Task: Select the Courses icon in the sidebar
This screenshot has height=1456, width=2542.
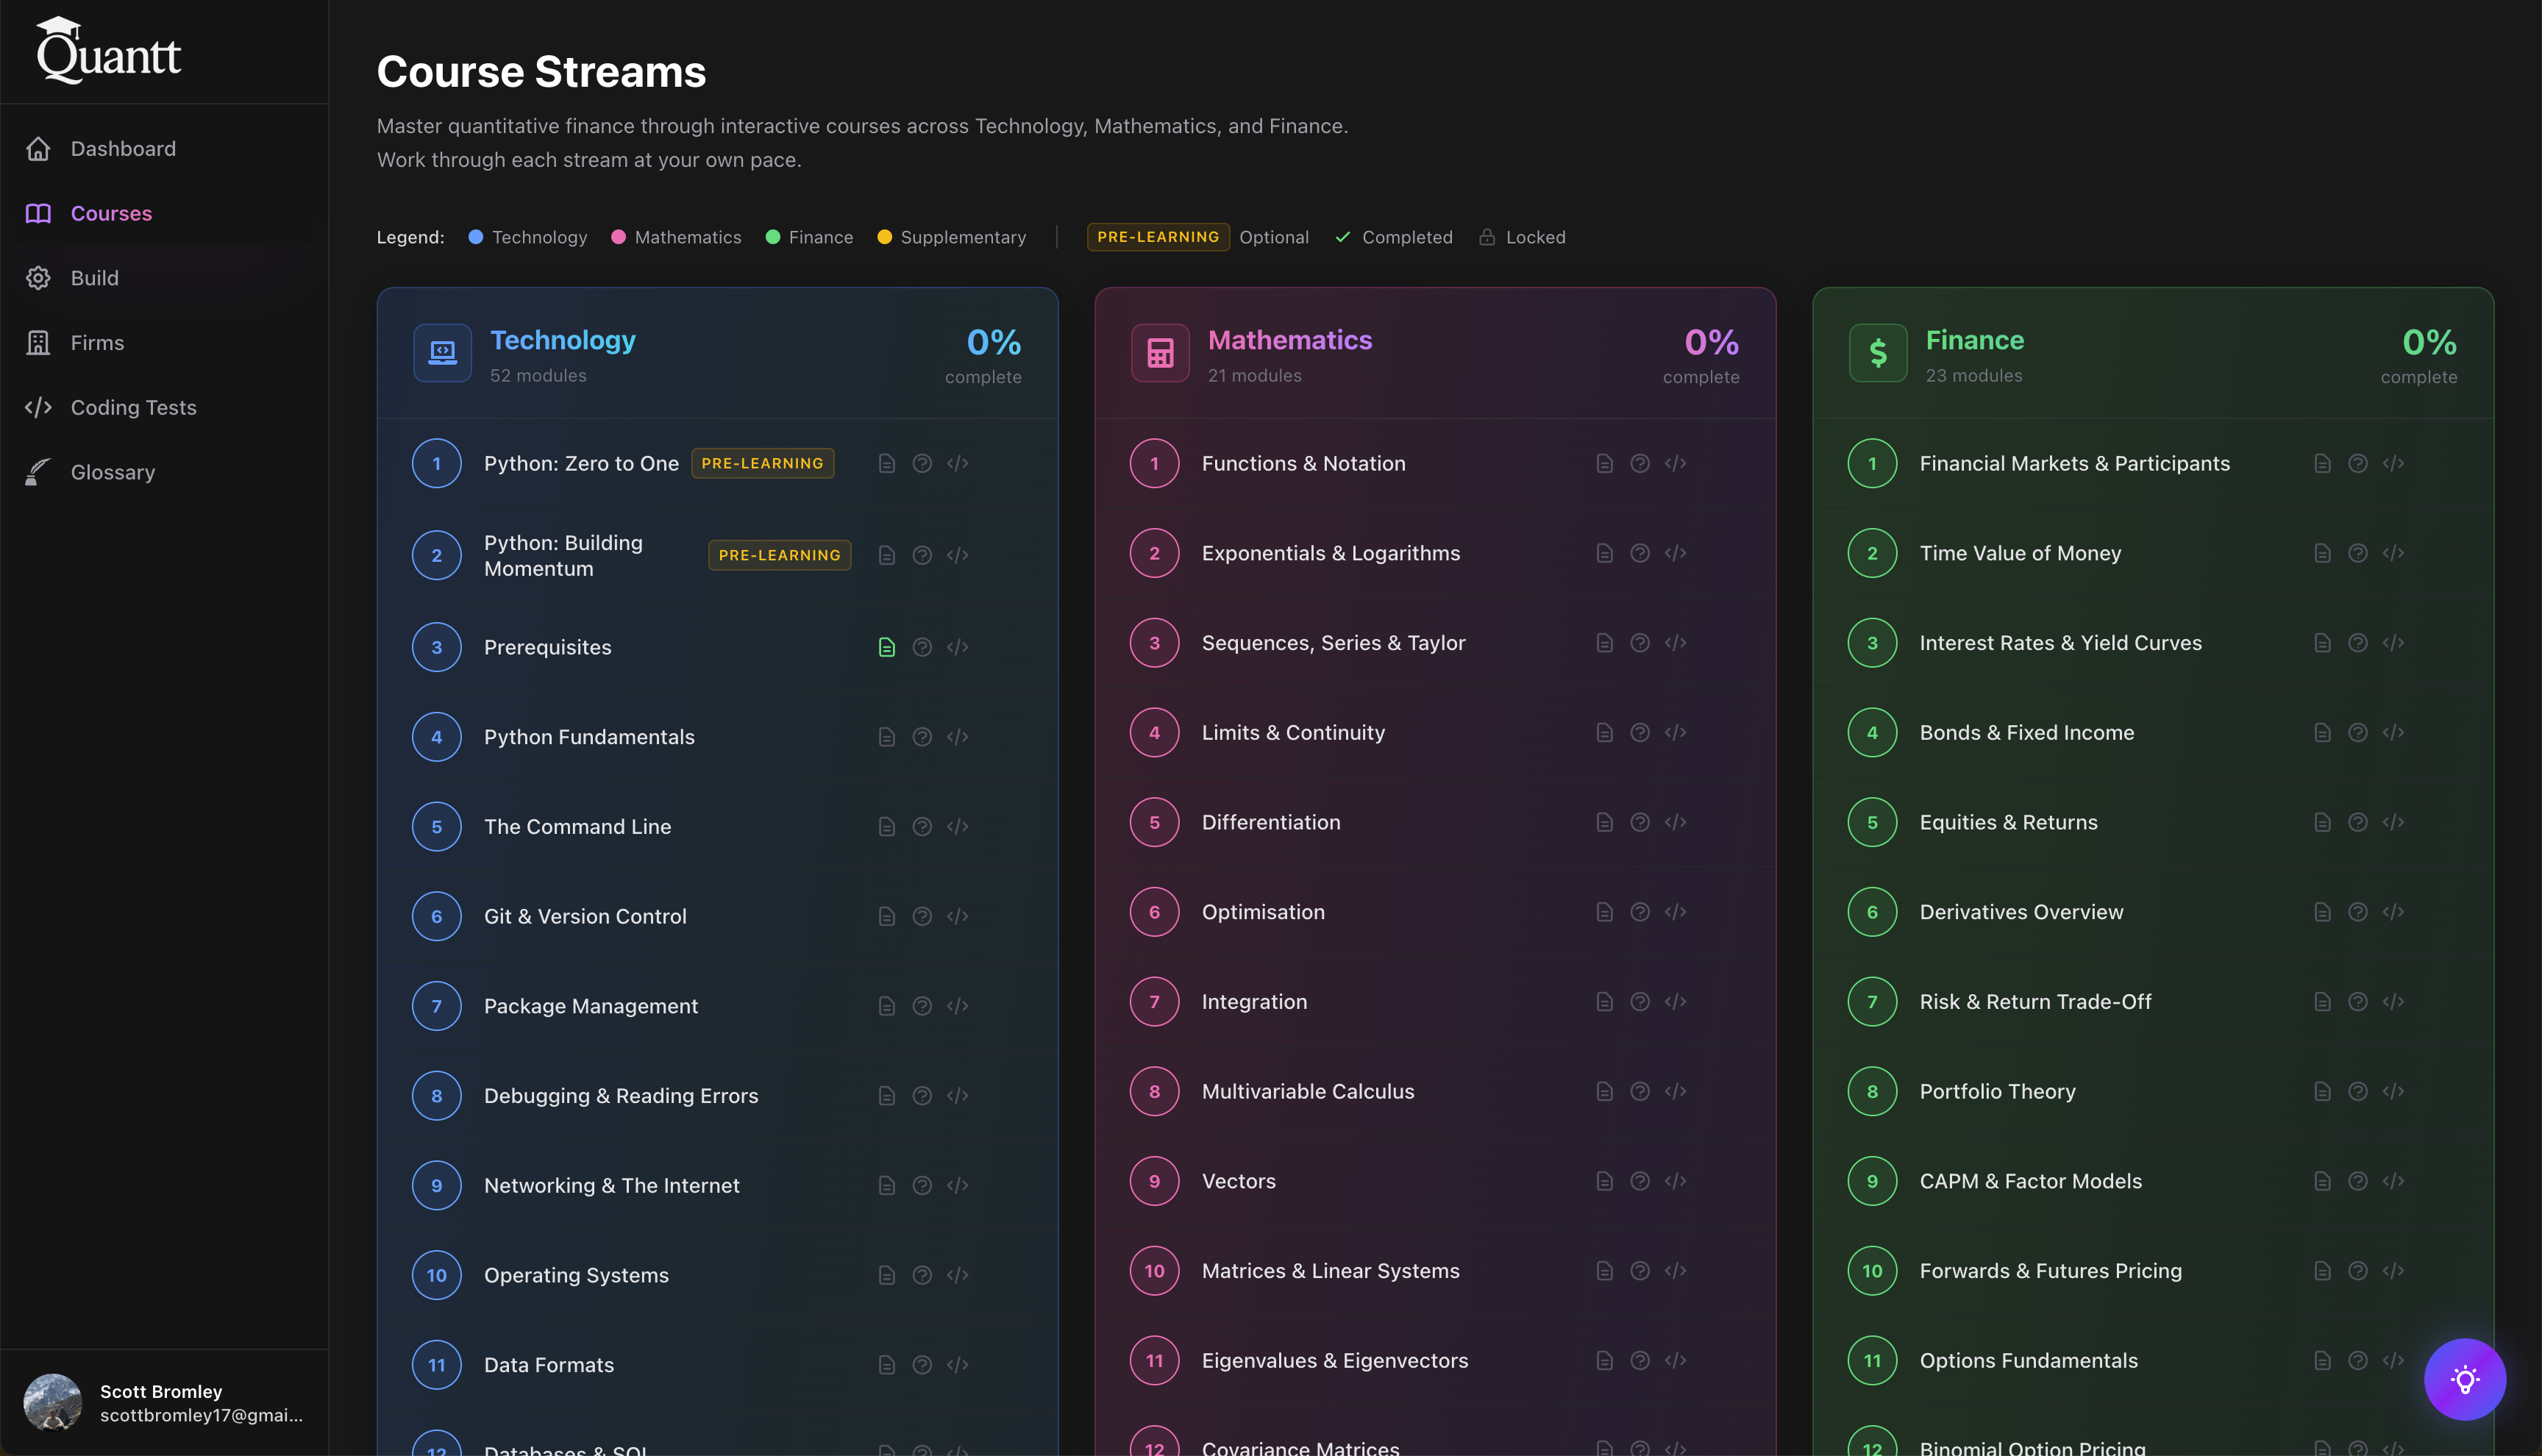Action: [38, 213]
